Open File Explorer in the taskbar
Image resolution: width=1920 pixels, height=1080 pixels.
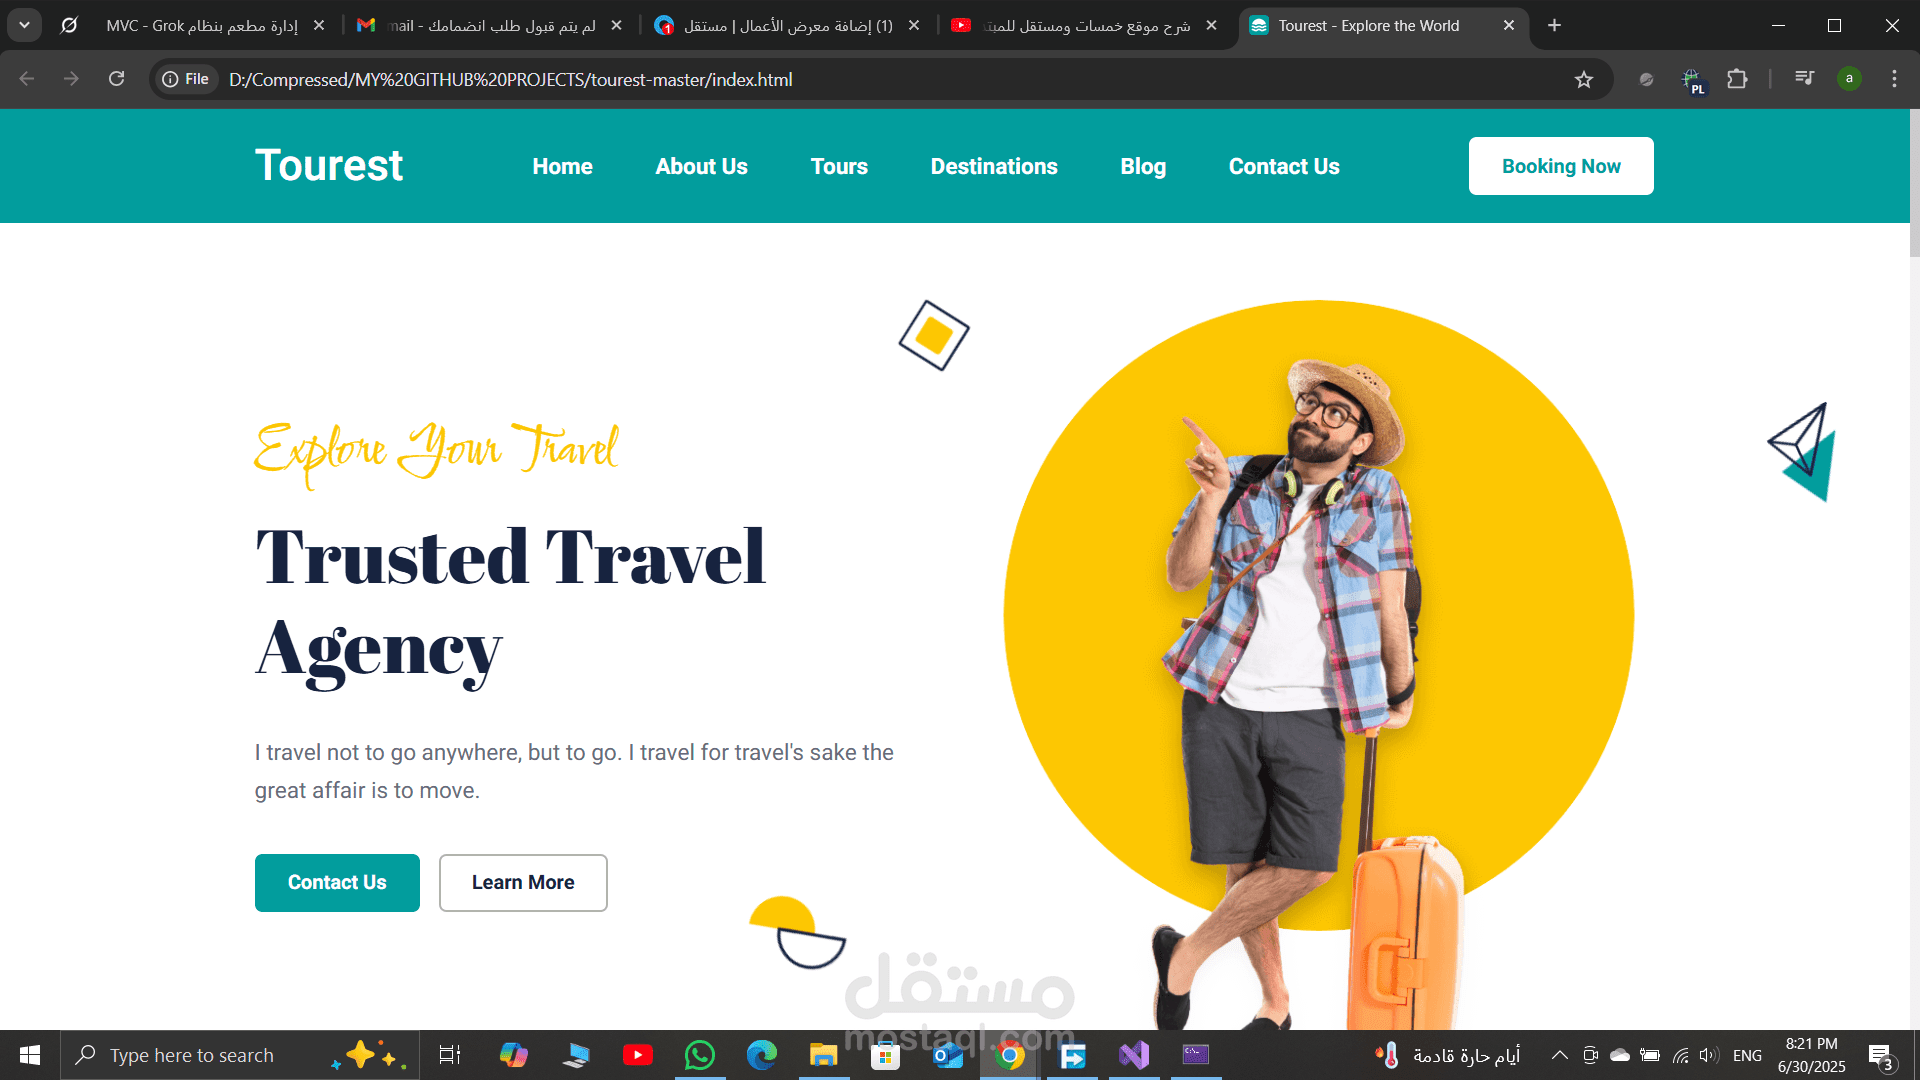(x=823, y=1055)
